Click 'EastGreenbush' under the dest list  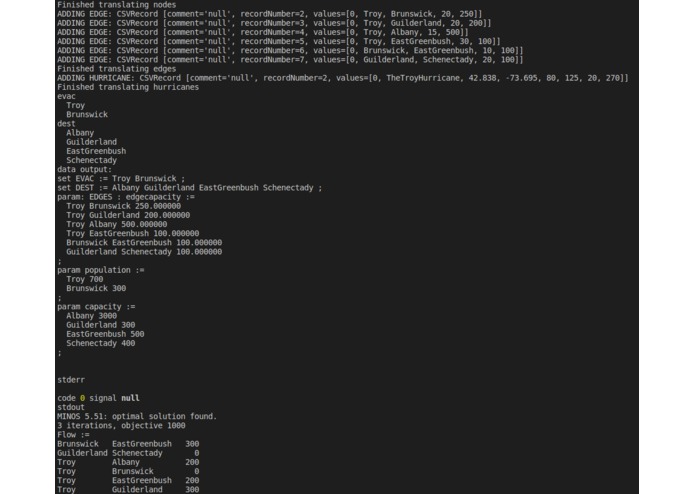(96, 151)
